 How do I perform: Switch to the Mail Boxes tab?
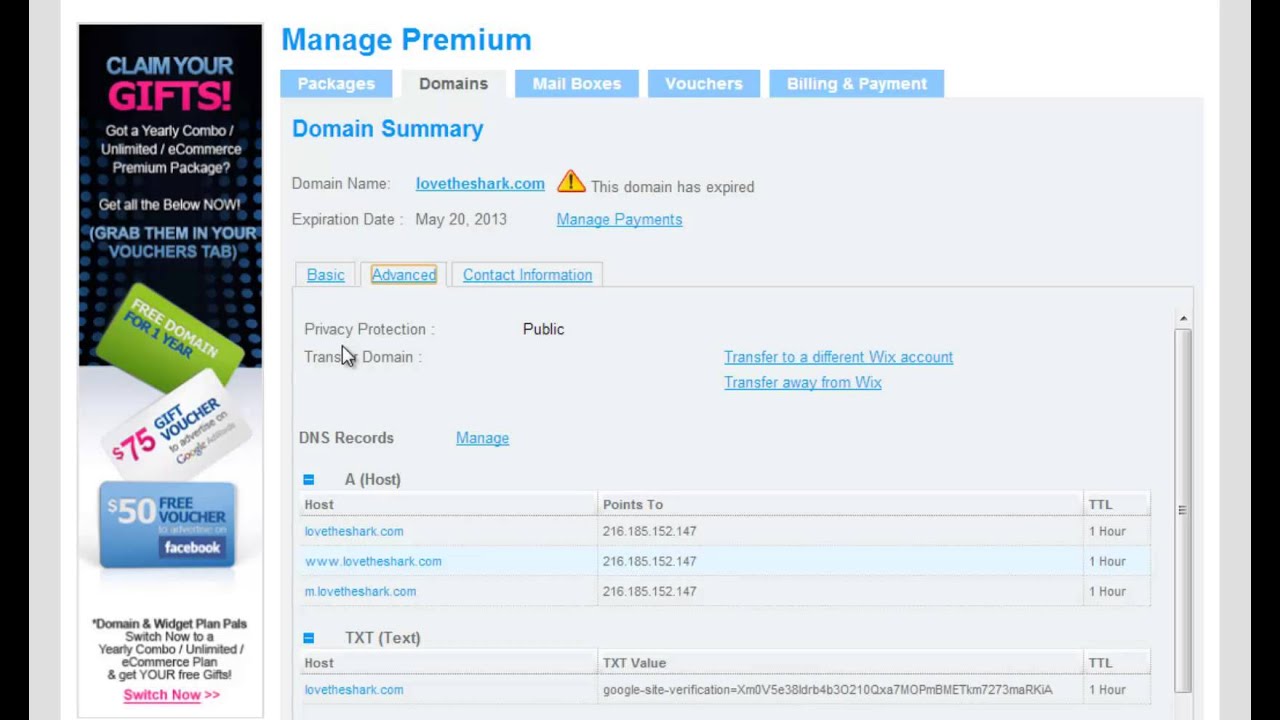pos(577,84)
